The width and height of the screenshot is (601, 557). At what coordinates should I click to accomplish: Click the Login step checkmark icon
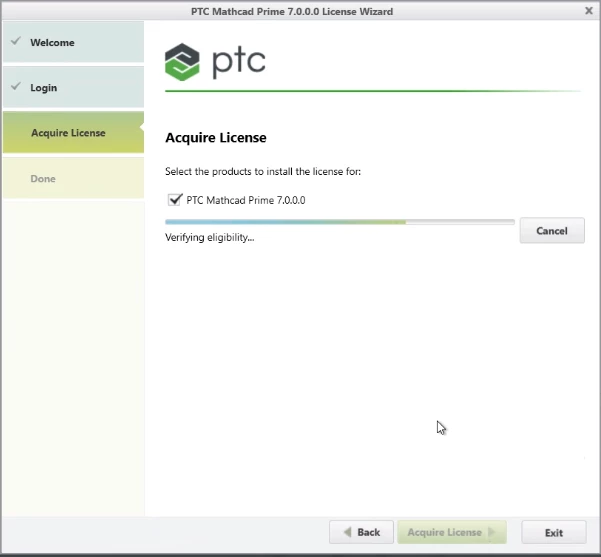(x=16, y=86)
